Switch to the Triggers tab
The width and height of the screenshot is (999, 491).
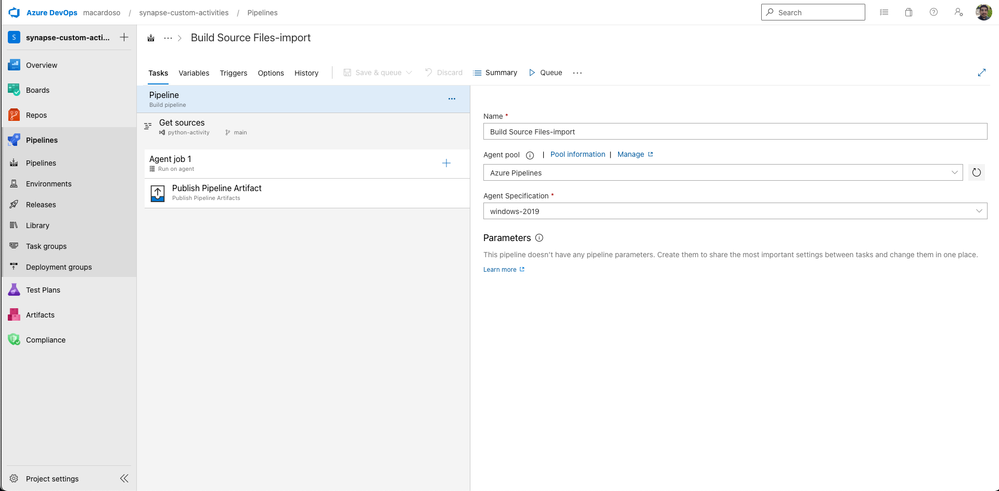point(233,73)
